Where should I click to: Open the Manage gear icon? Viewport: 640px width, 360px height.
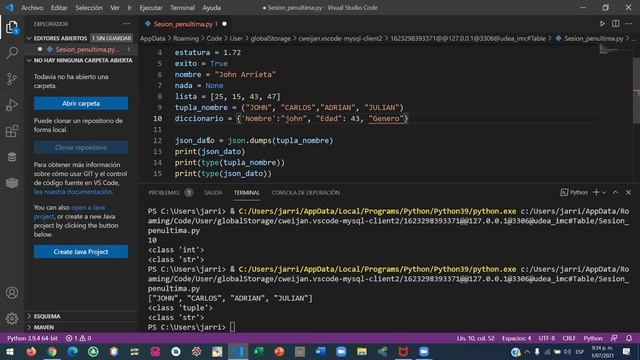point(12,318)
